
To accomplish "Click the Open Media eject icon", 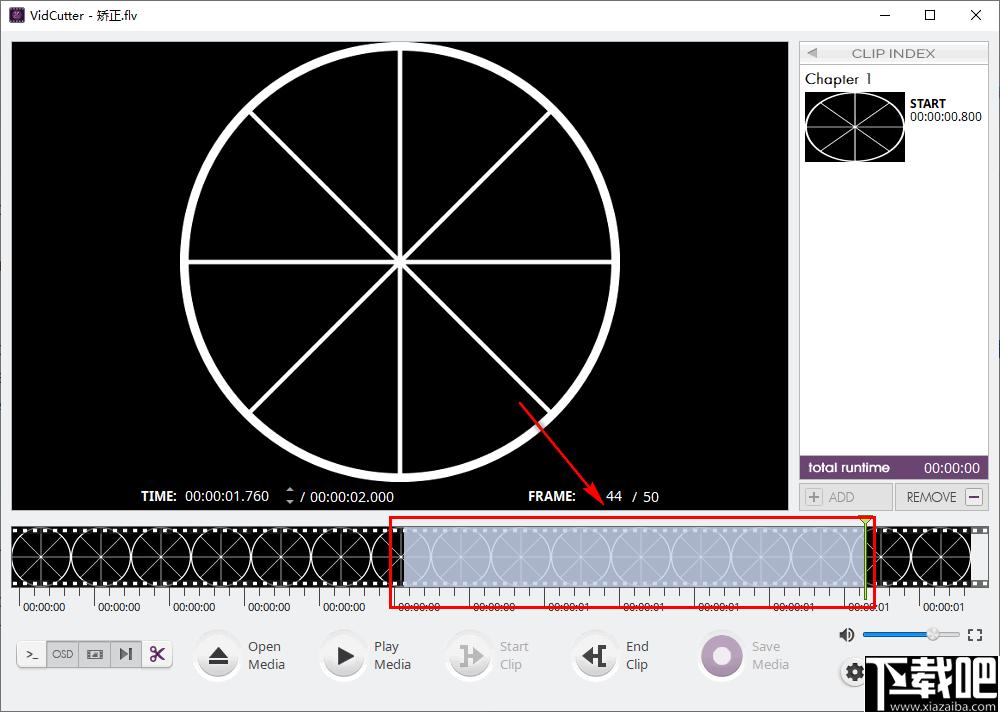I will pos(219,655).
